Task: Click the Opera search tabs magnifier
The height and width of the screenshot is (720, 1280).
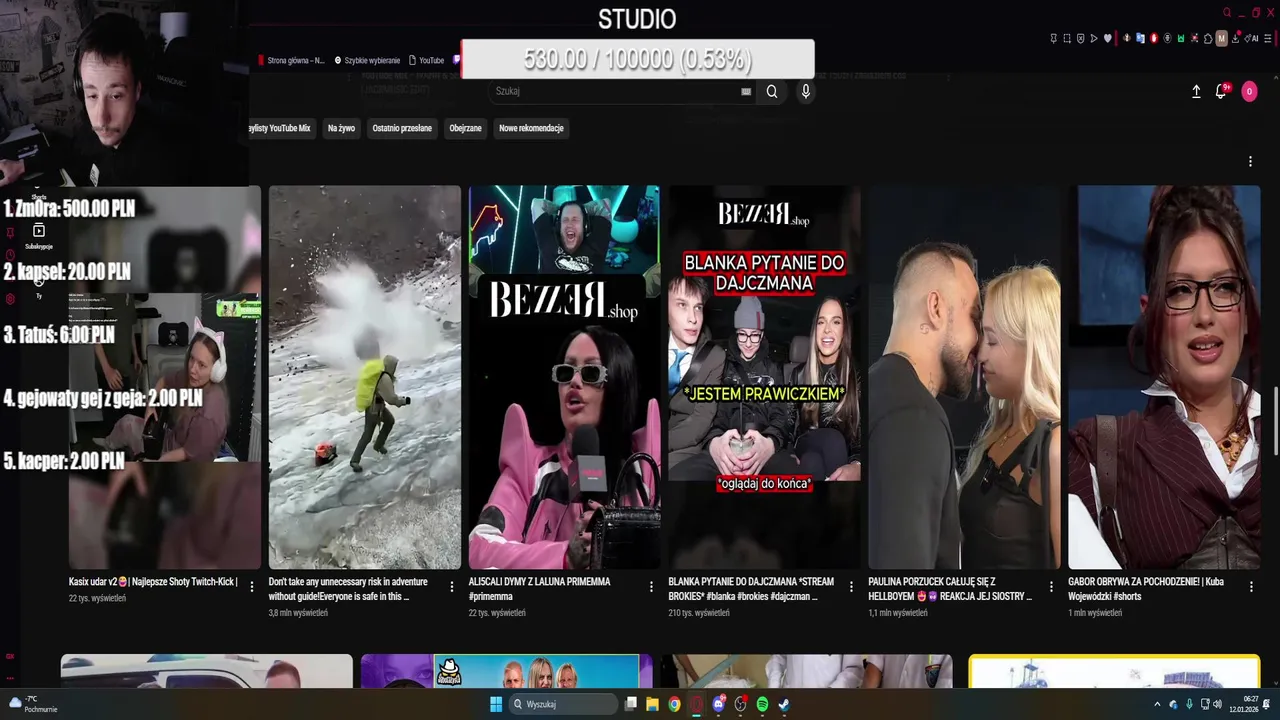Action: 1227,12
